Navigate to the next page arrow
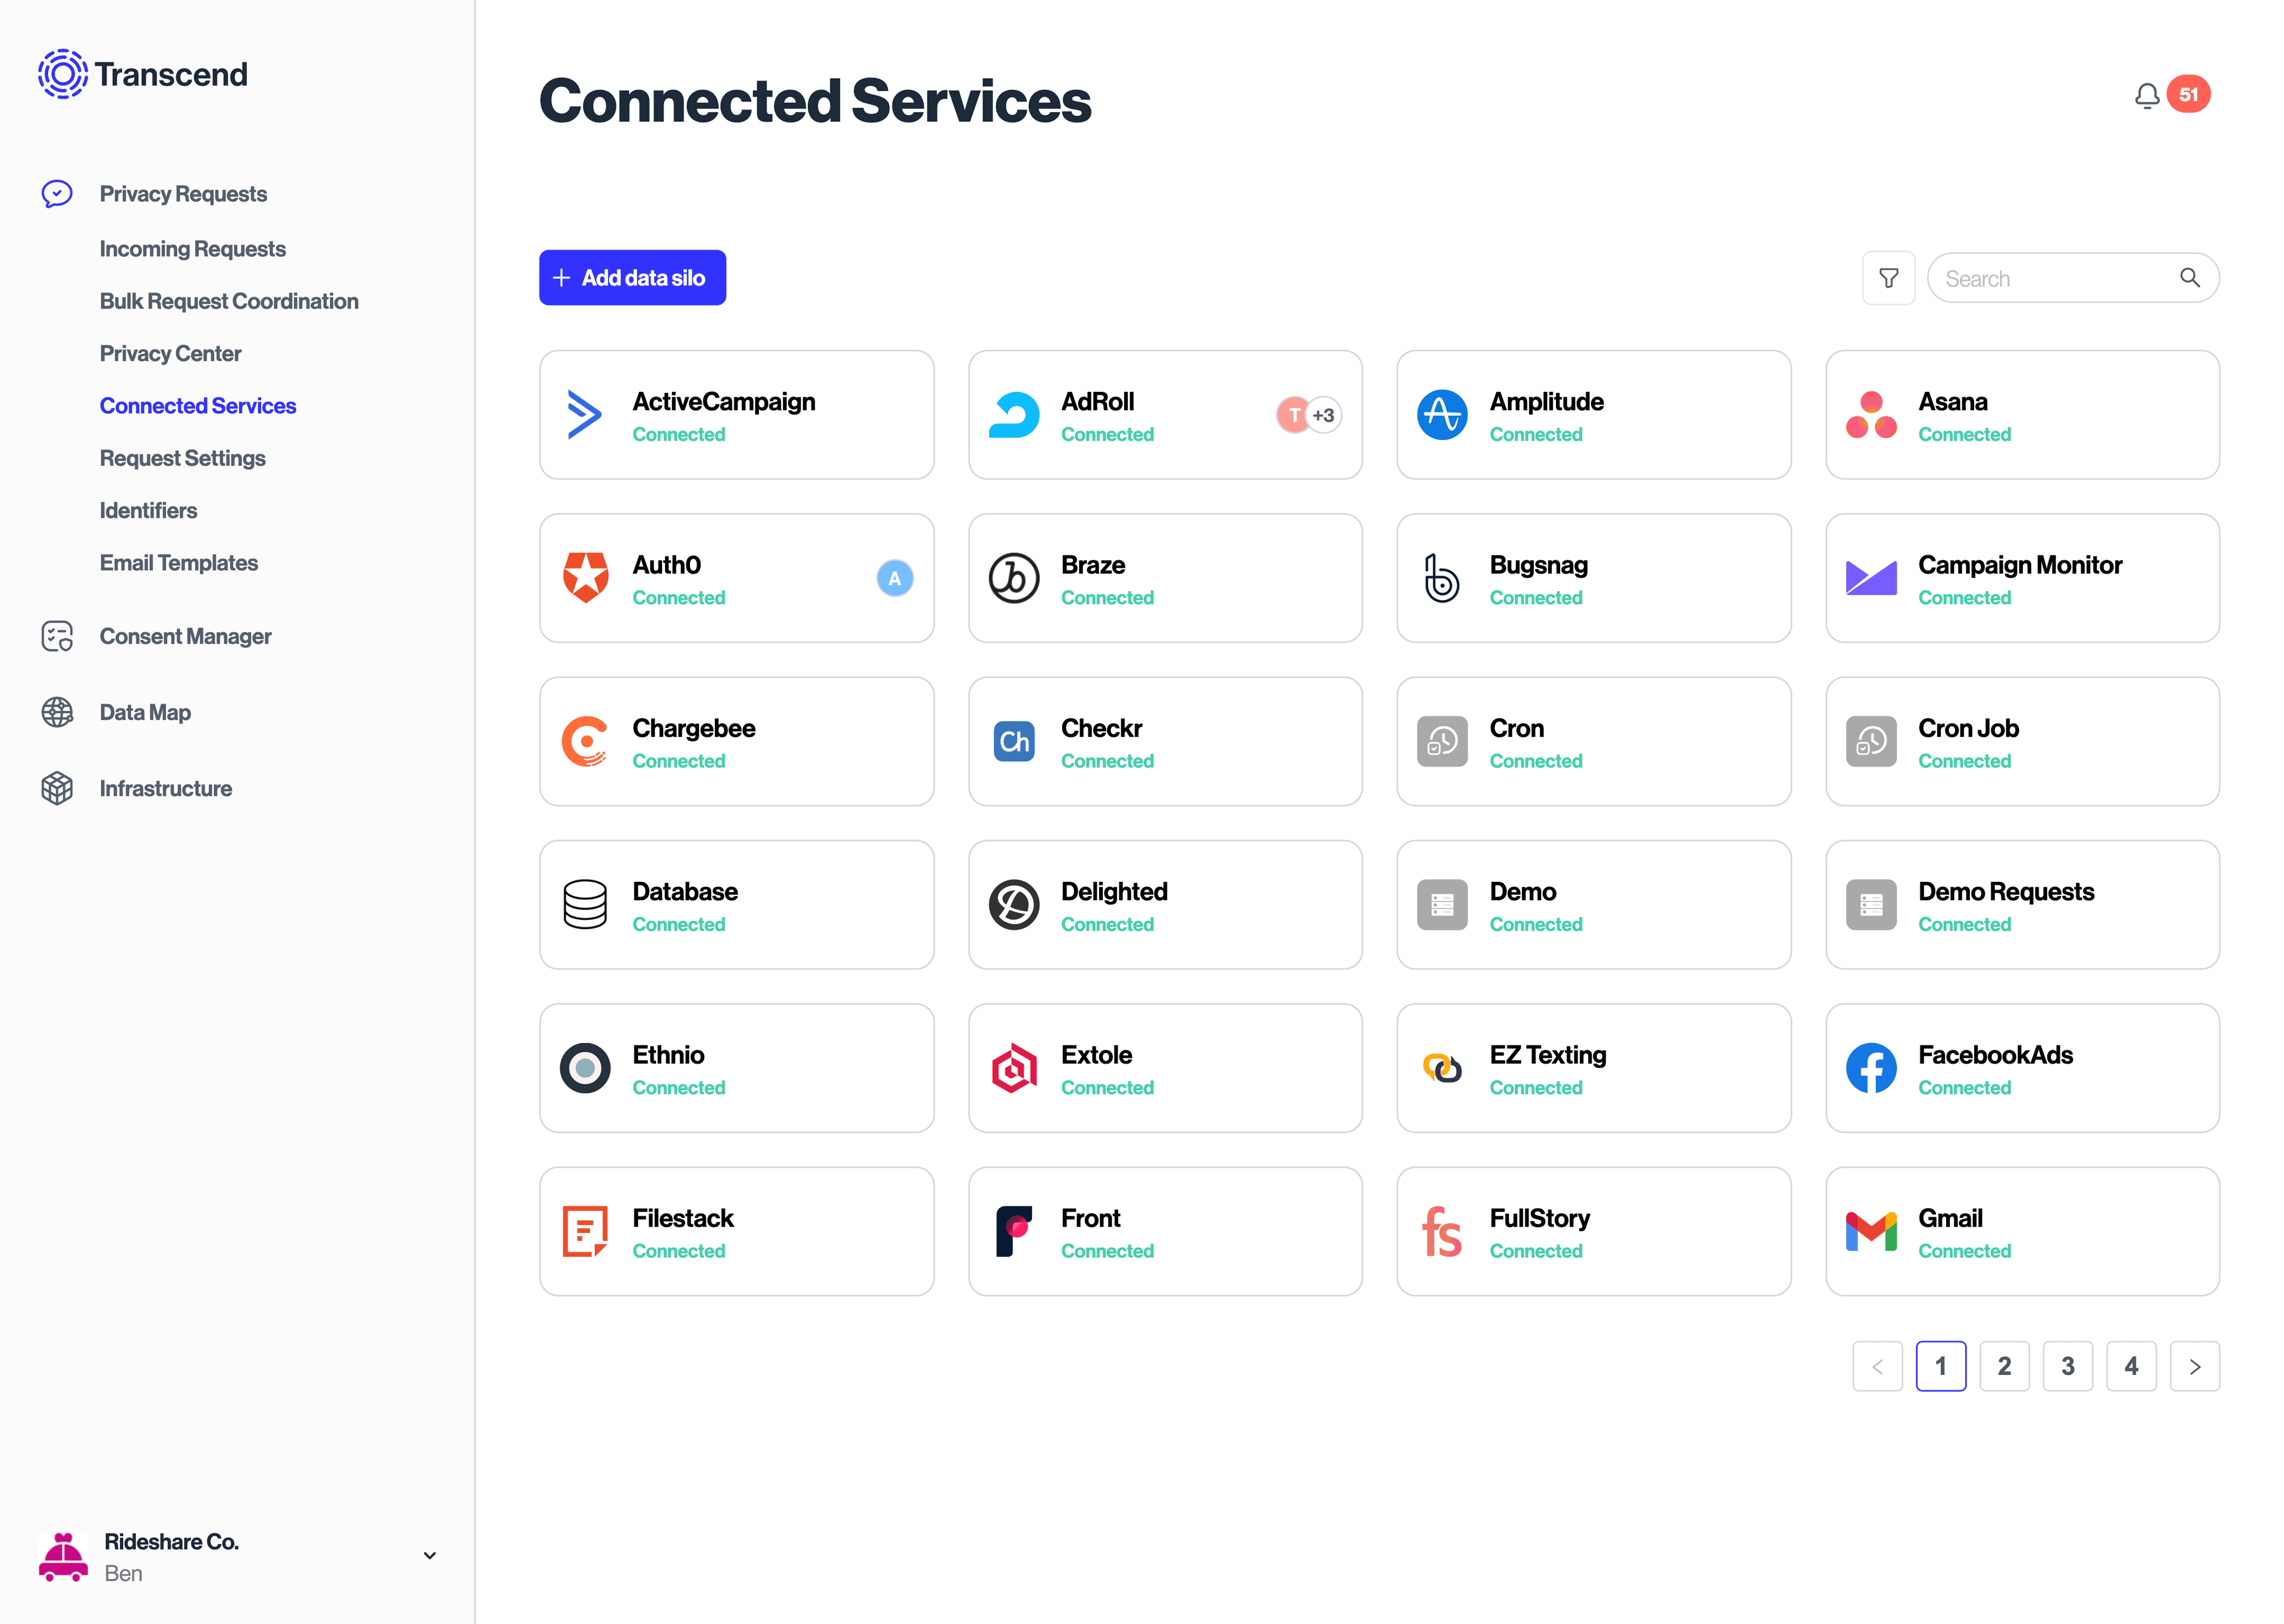Viewport: 2284px width, 1624px height. [2196, 1367]
